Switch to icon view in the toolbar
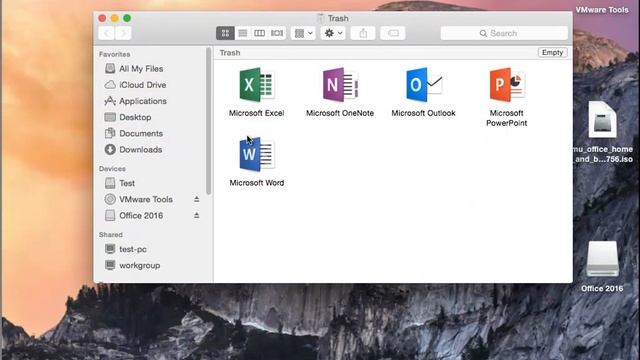This screenshot has height=360, width=640. click(225, 33)
